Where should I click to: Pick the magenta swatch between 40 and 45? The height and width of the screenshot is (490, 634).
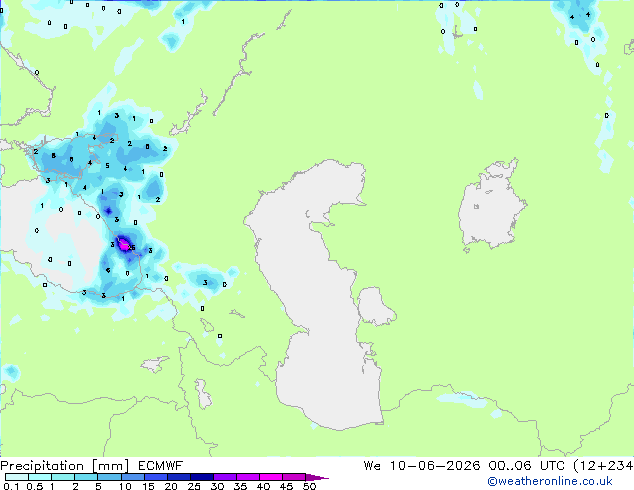click(271, 477)
